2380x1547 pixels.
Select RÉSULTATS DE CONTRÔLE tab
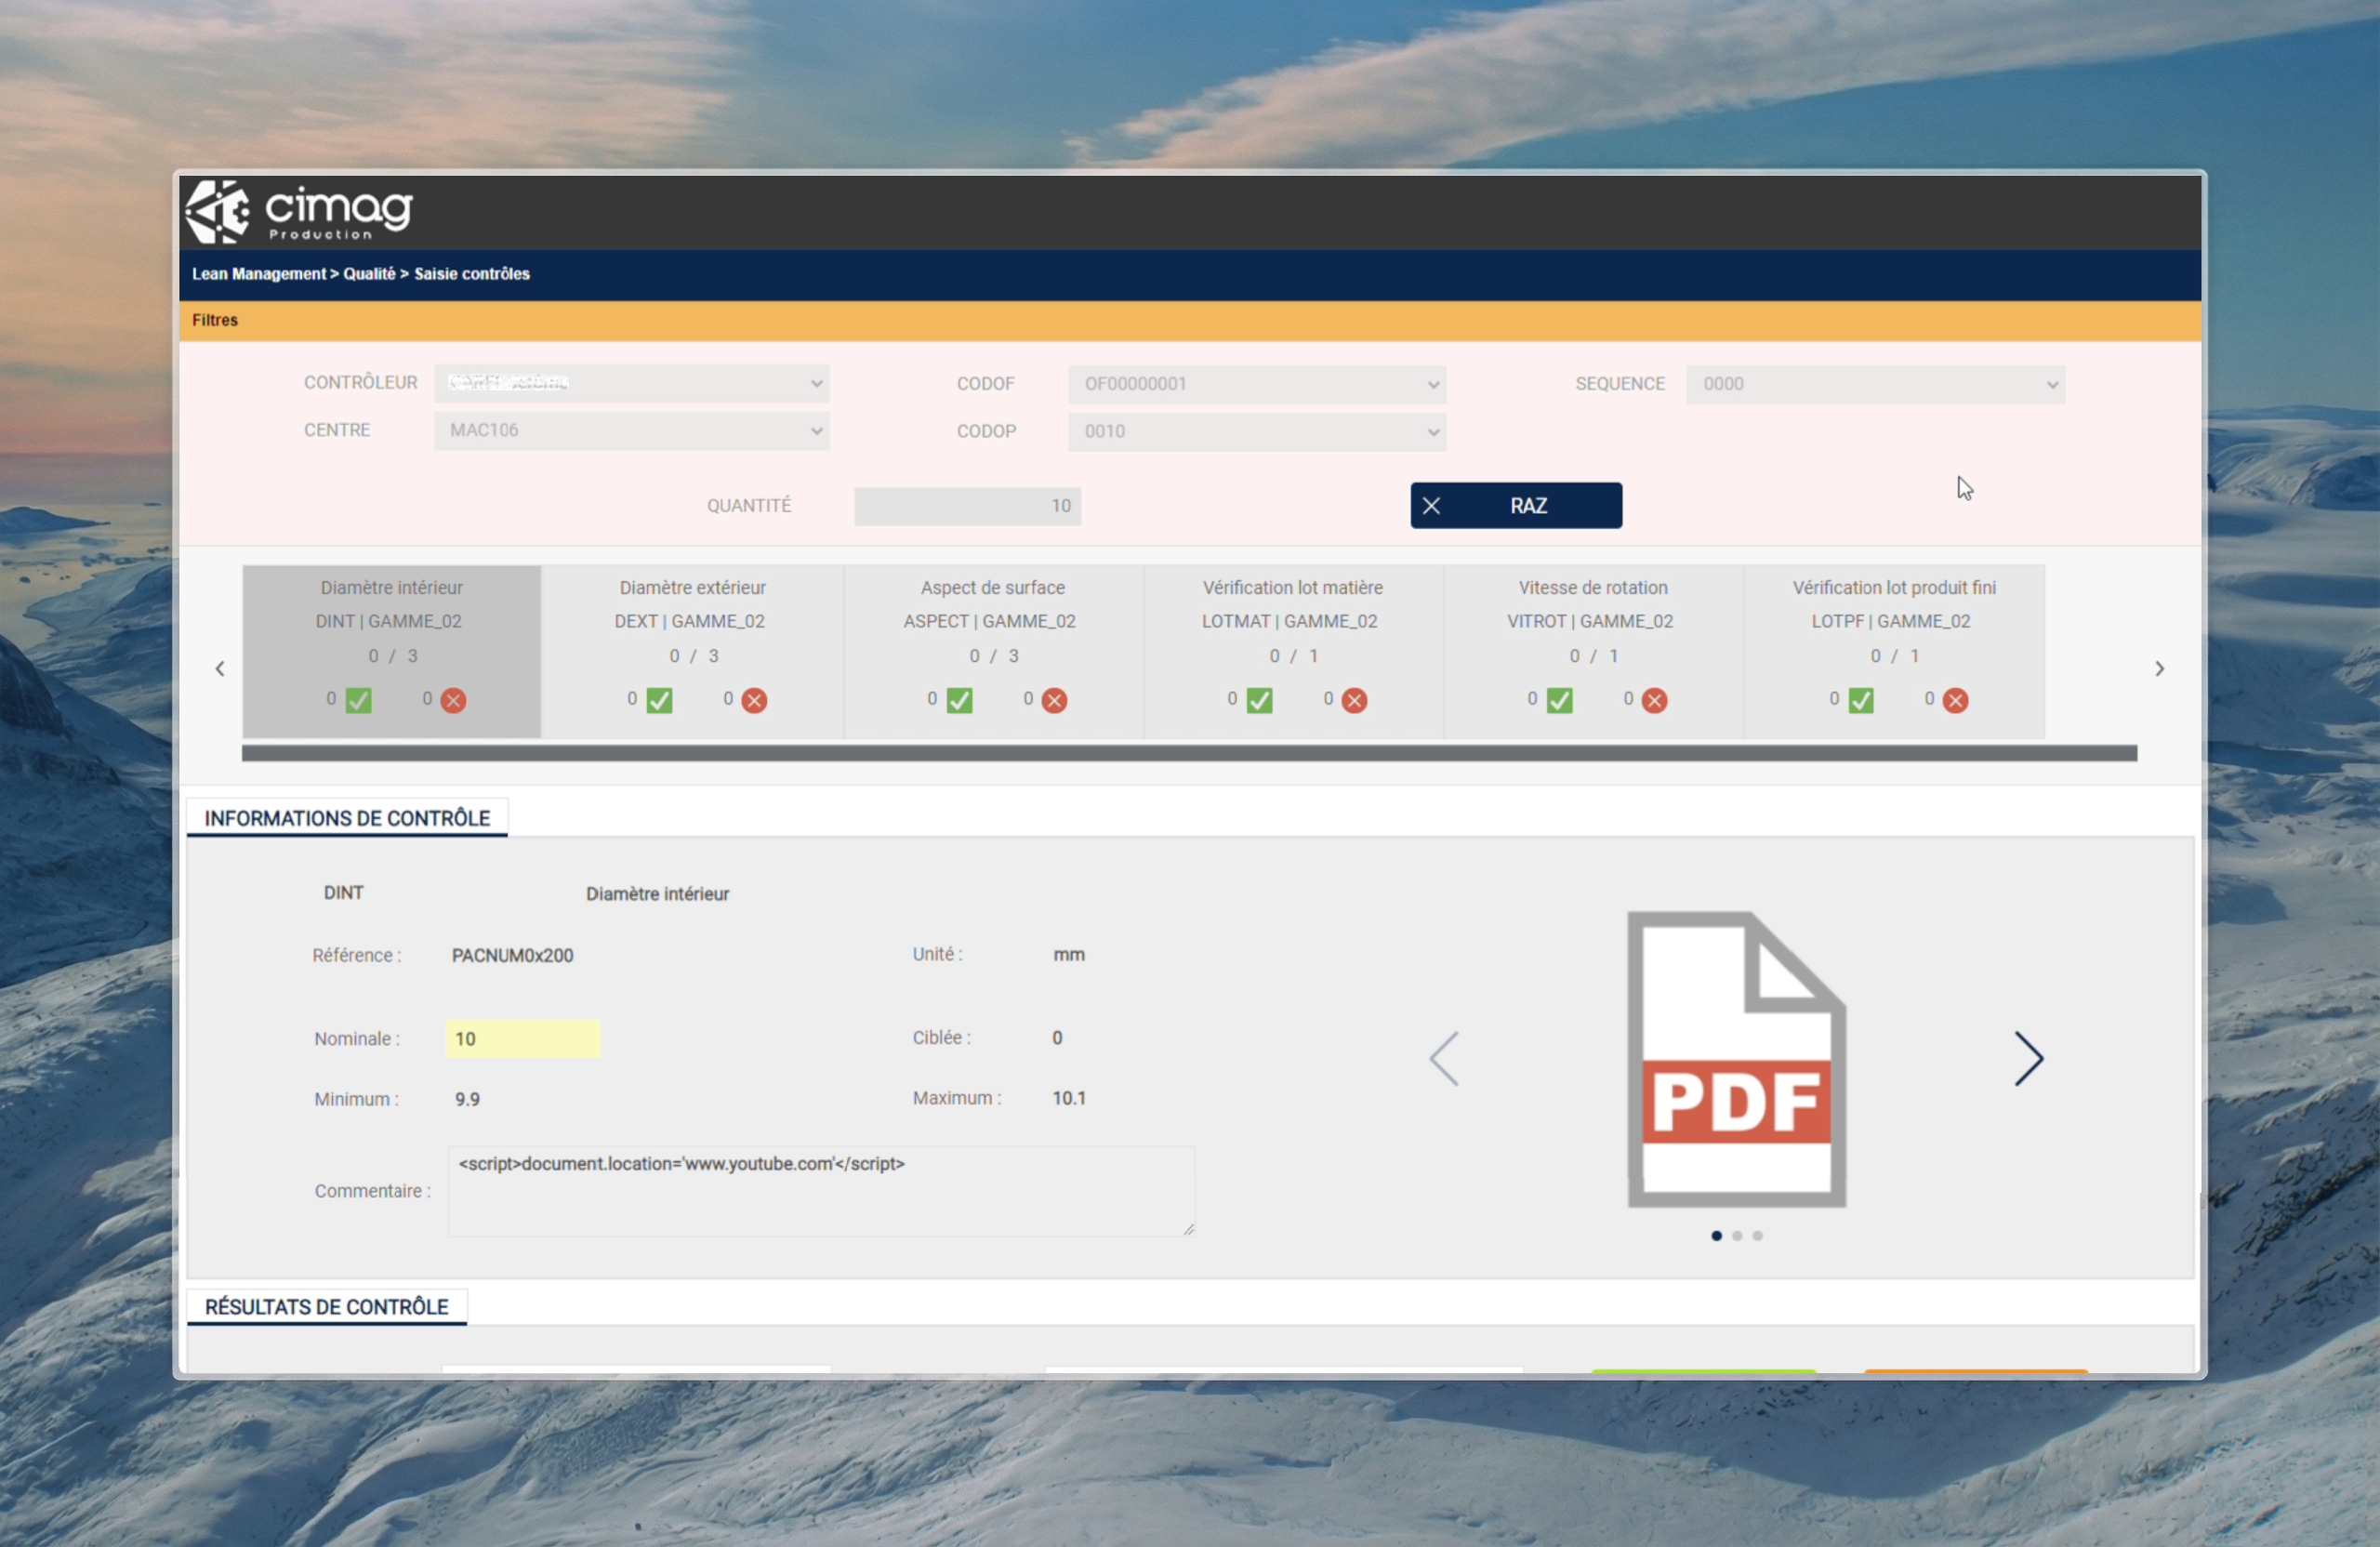coord(327,1307)
